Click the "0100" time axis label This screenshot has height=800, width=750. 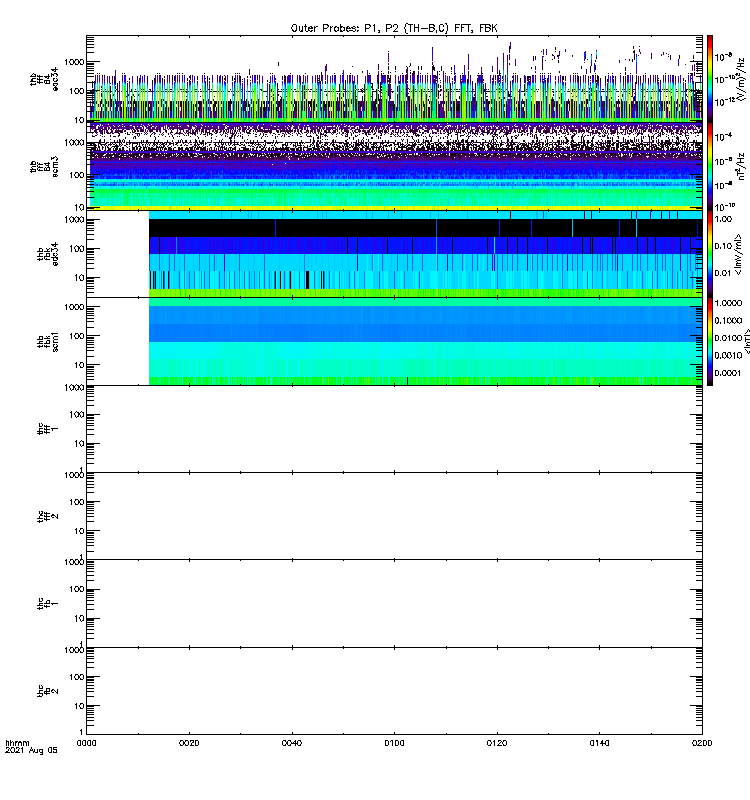coord(394,743)
